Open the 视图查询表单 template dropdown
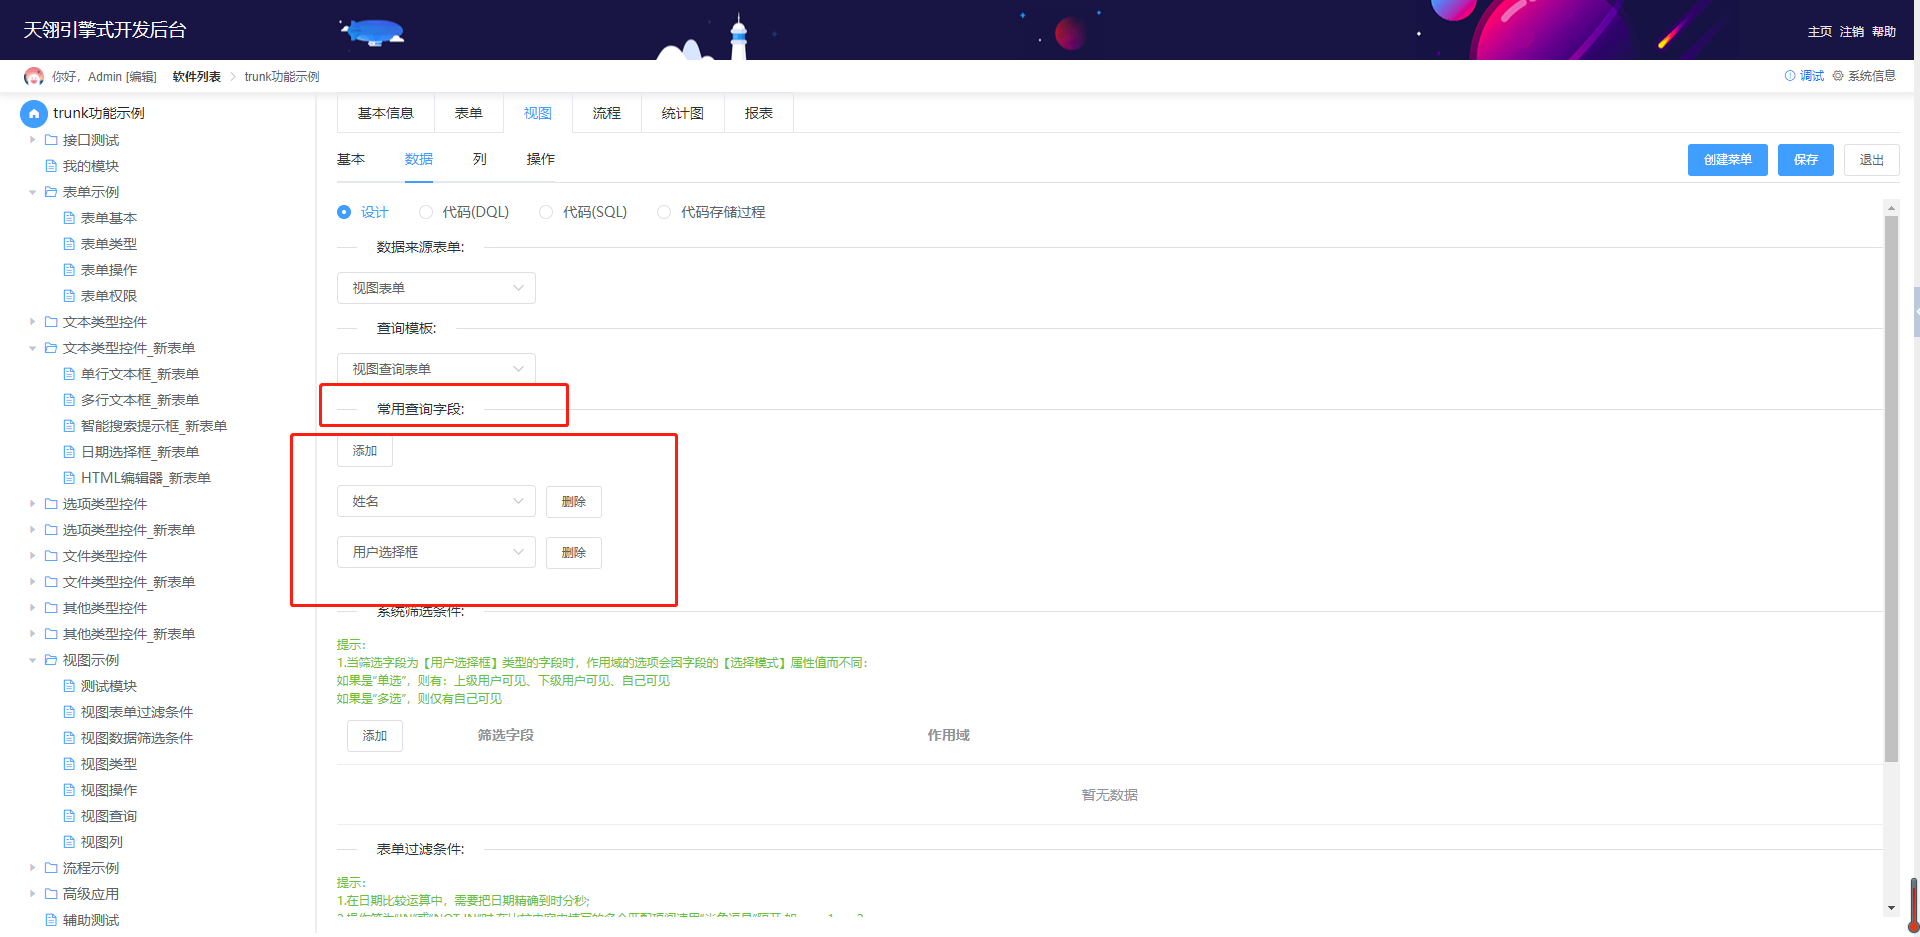The width and height of the screenshot is (1920, 937). pyautogui.click(x=436, y=369)
